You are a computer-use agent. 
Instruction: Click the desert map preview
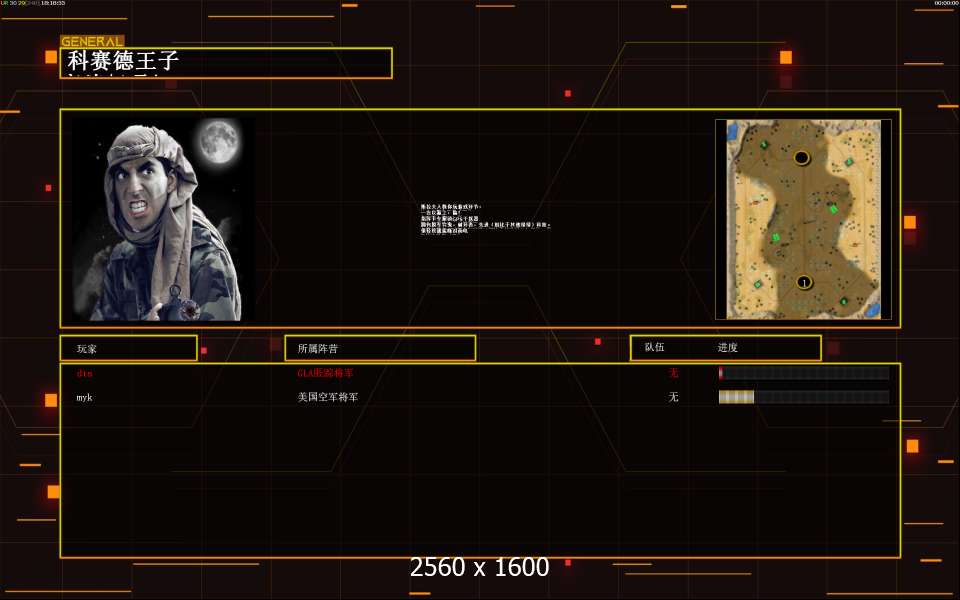click(803, 219)
